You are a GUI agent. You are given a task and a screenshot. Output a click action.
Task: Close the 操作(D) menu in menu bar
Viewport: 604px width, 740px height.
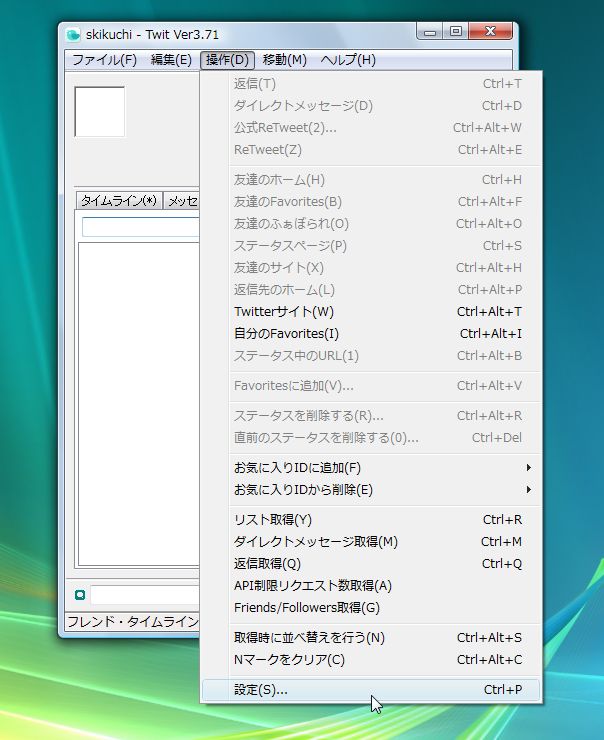[227, 60]
